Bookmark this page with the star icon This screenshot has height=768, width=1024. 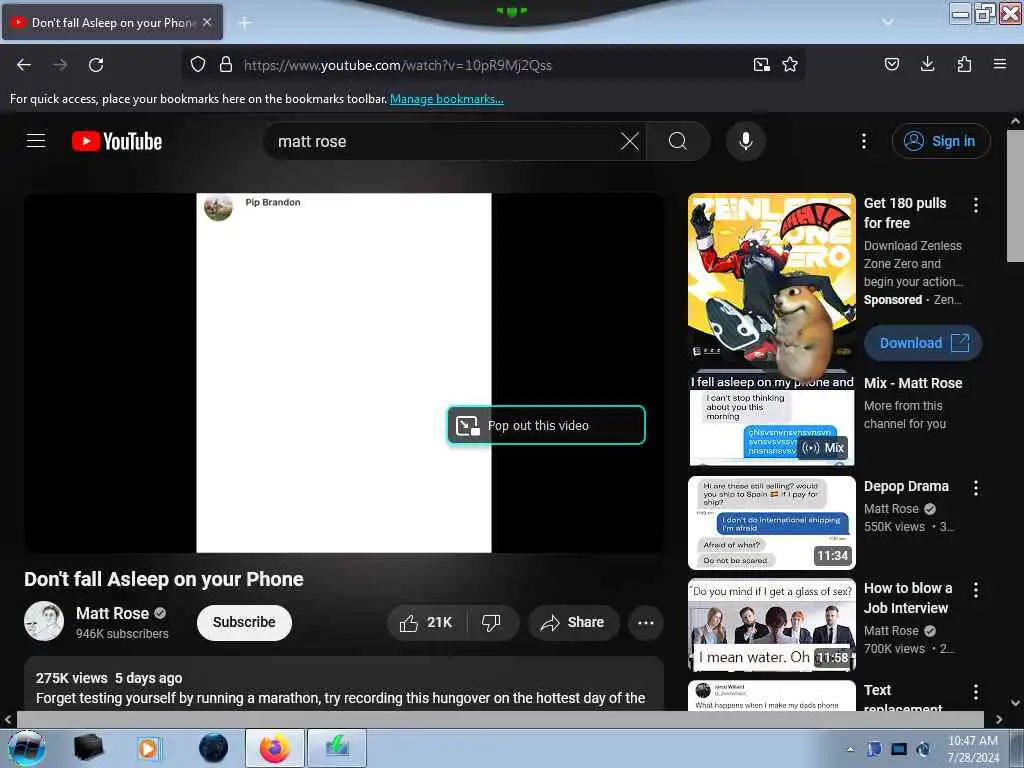[790, 65]
